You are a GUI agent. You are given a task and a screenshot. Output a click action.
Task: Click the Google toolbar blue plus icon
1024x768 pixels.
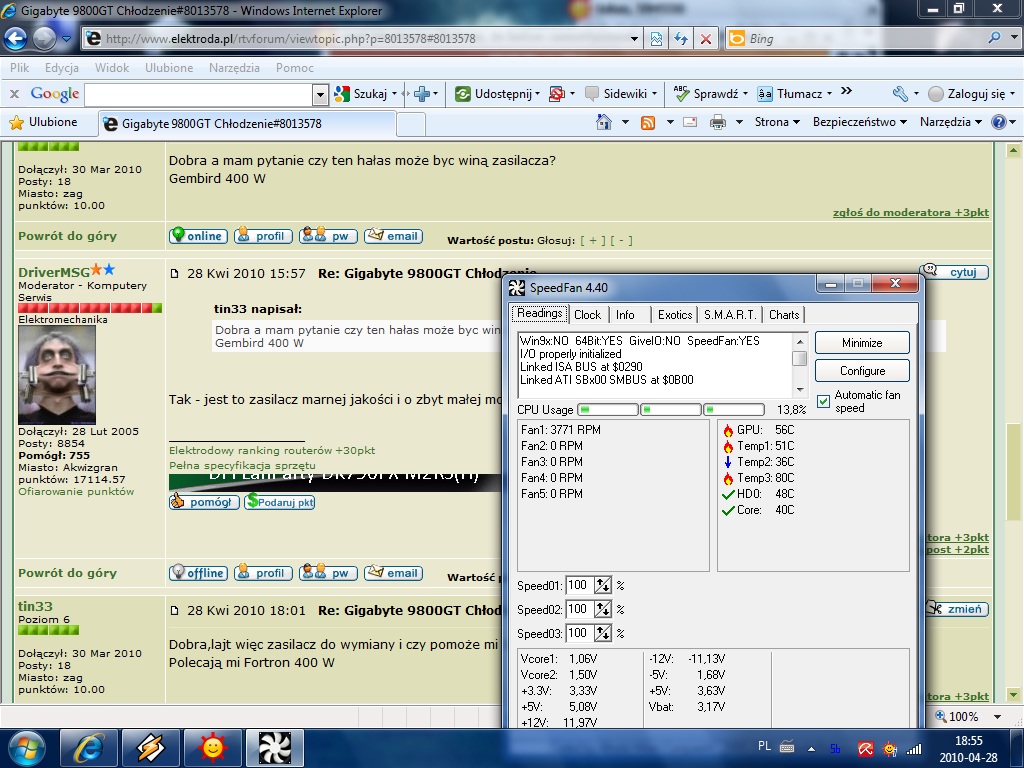pyautogui.click(x=422, y=94)
